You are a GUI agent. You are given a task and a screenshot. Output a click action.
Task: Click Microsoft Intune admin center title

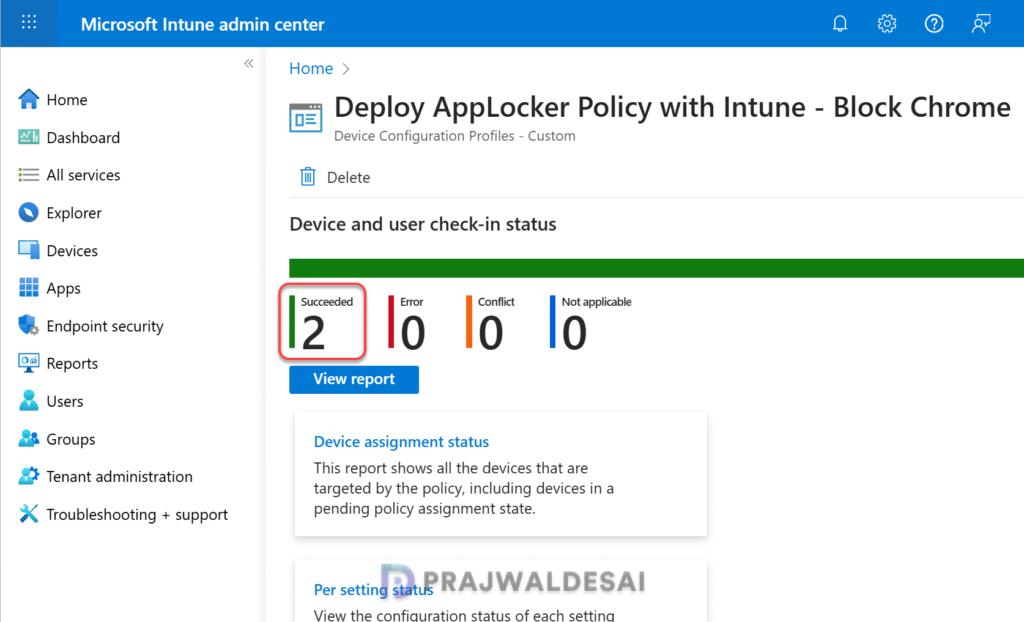tap(202, 25)
